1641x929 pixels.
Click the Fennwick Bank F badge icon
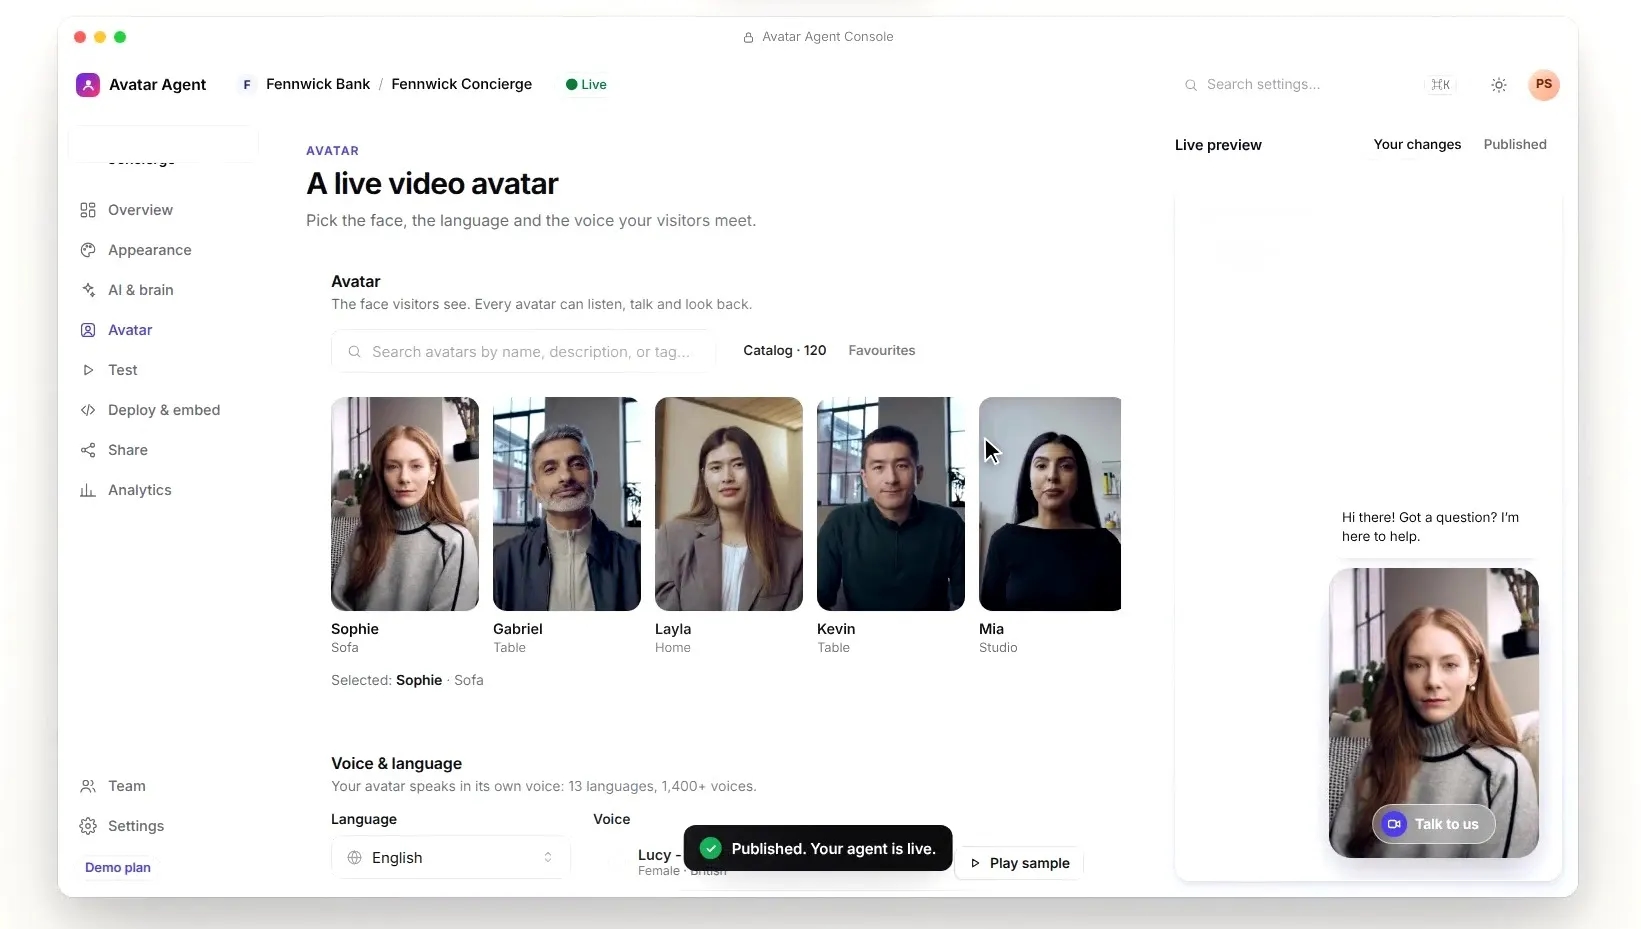[247, 85]
